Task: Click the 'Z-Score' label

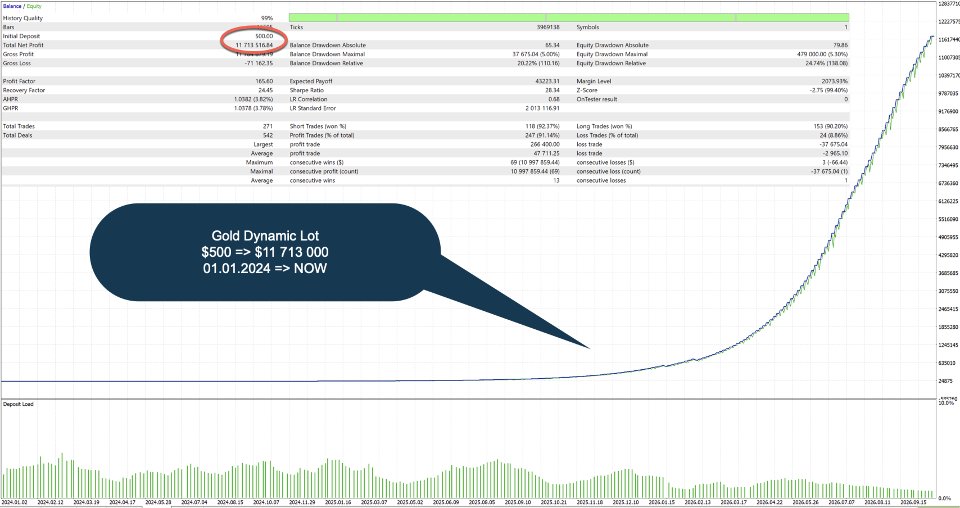Action: pyautogui.click(x=587, y=90)
